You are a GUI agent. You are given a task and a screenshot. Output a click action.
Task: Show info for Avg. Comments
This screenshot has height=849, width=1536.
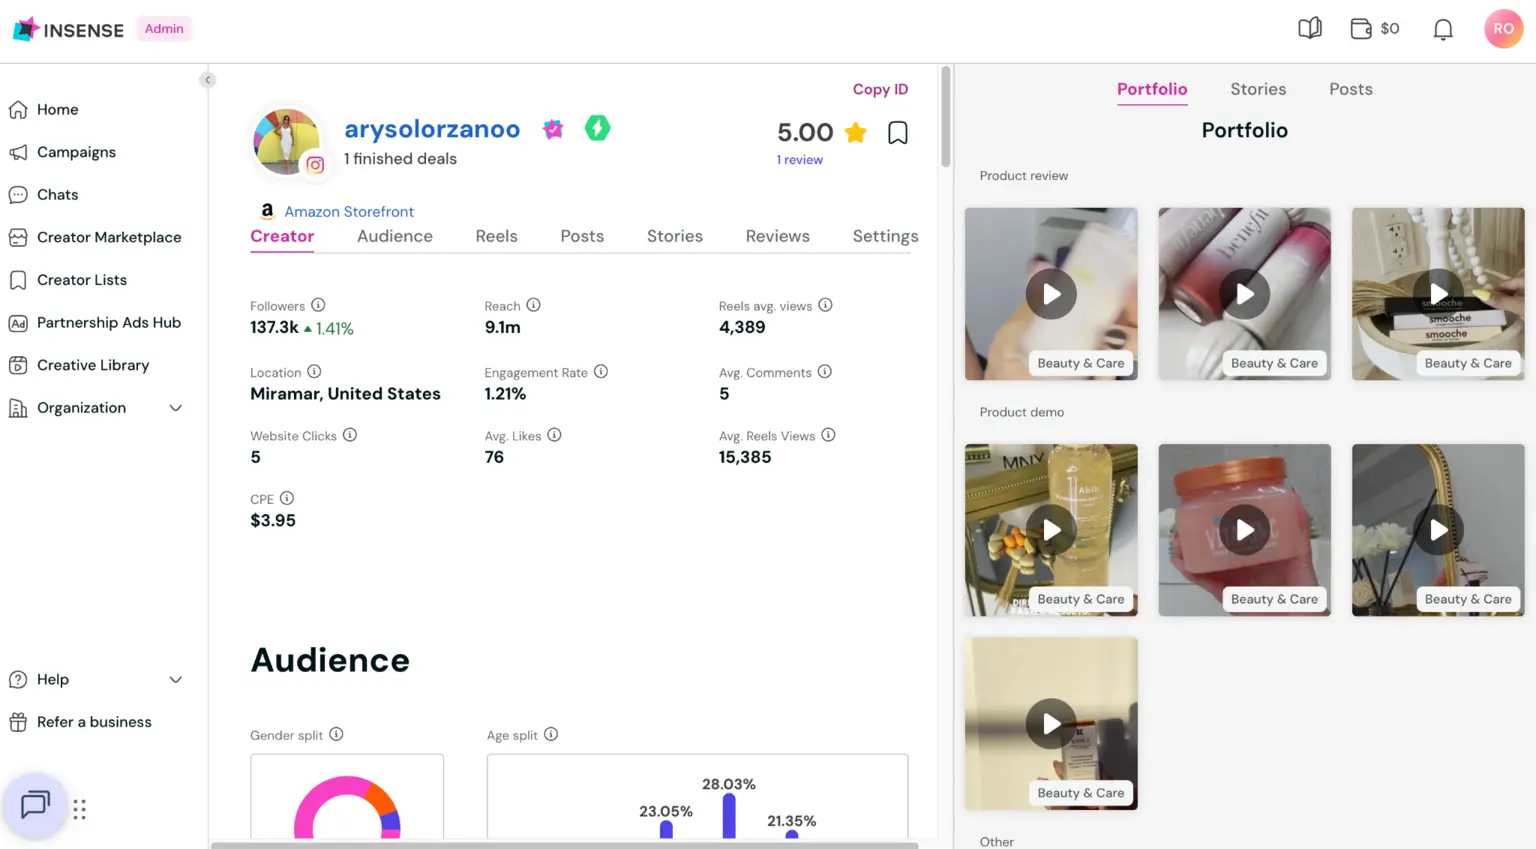(824, 372)
